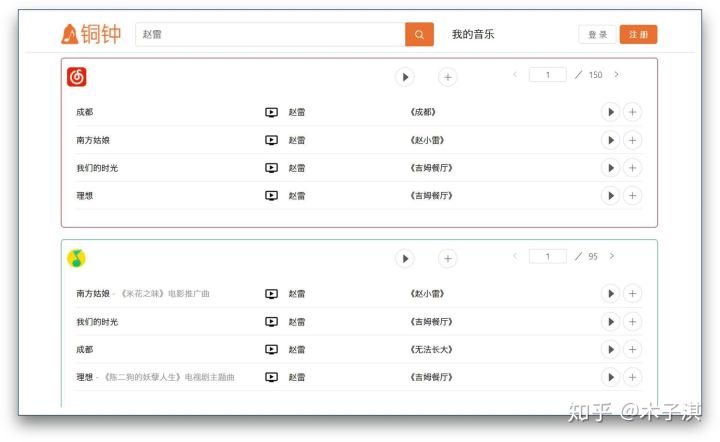Image resolution: width=720 pixels, height=442 pixels.
Task: Open album 《吉姆餐厅》 on NetEase 理想 row
Action: point(431,196)
